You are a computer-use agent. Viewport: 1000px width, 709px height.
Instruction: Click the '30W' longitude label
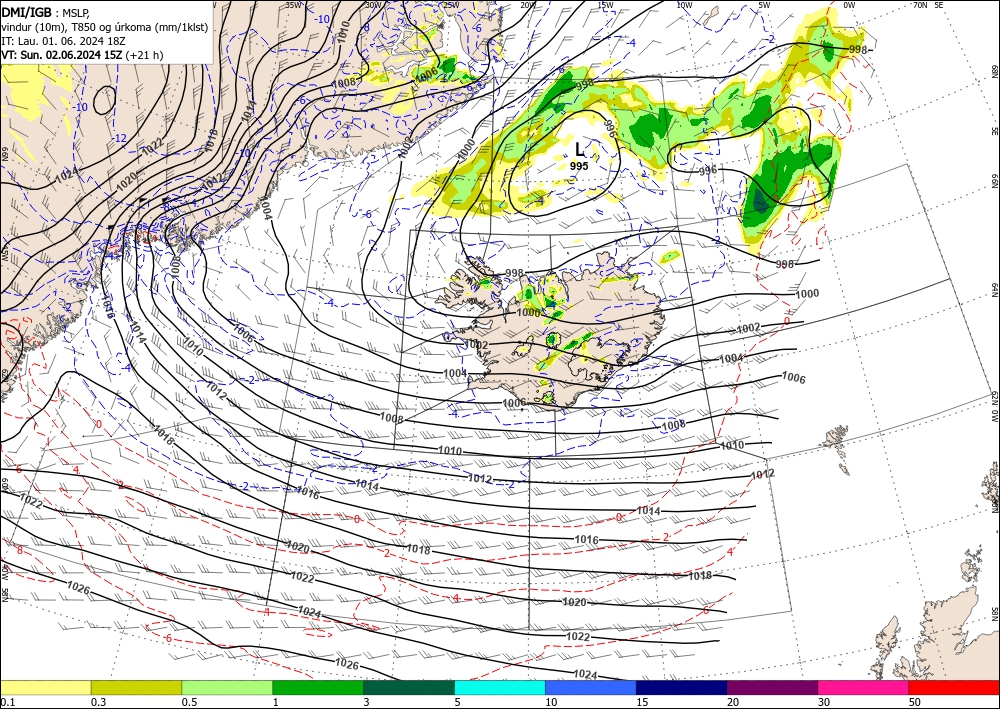click(x=373, y=5)
